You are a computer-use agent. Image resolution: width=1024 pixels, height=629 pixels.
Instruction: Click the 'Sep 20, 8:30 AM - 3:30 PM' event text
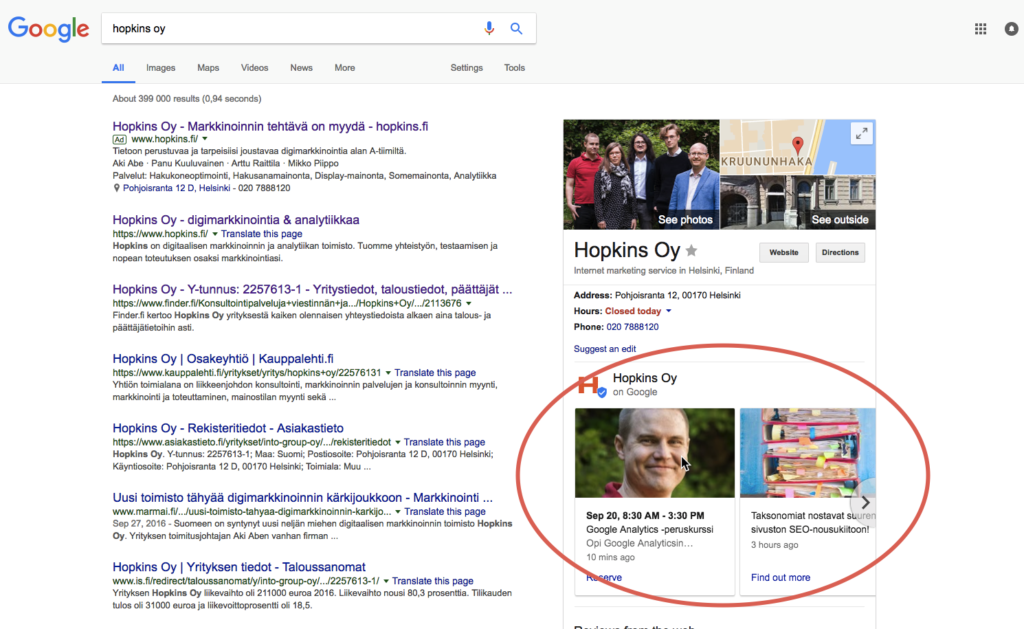[645, 515]
